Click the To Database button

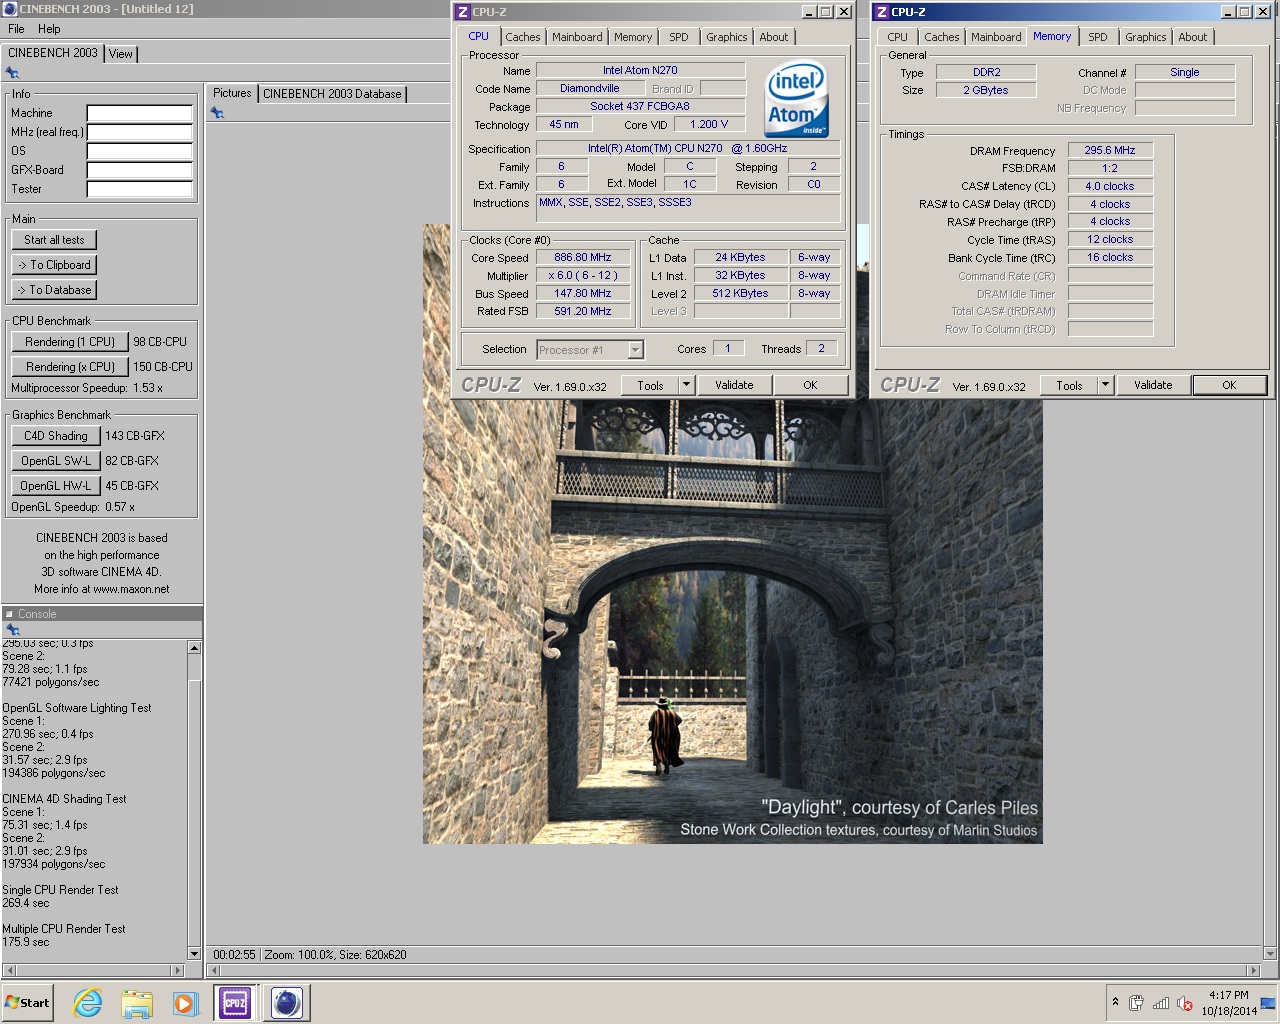(54, 290)
